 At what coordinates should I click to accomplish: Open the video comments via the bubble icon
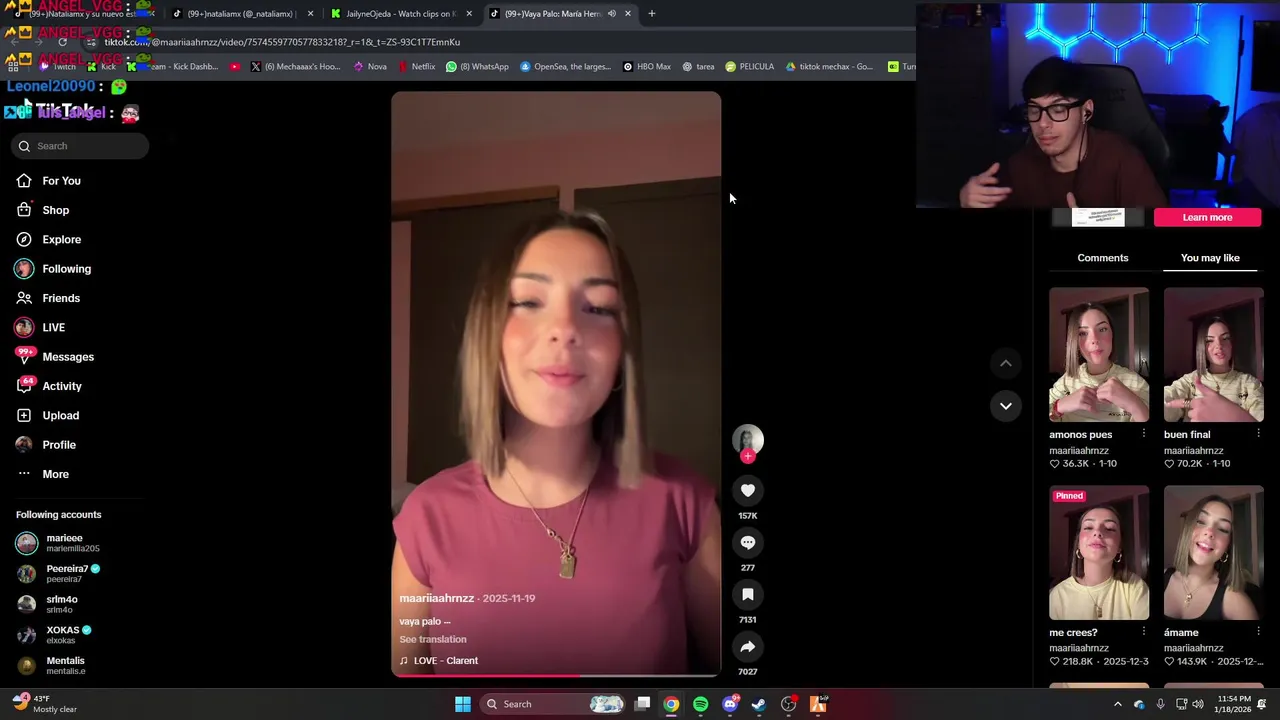pyautogui.click(x=748, y=542)
